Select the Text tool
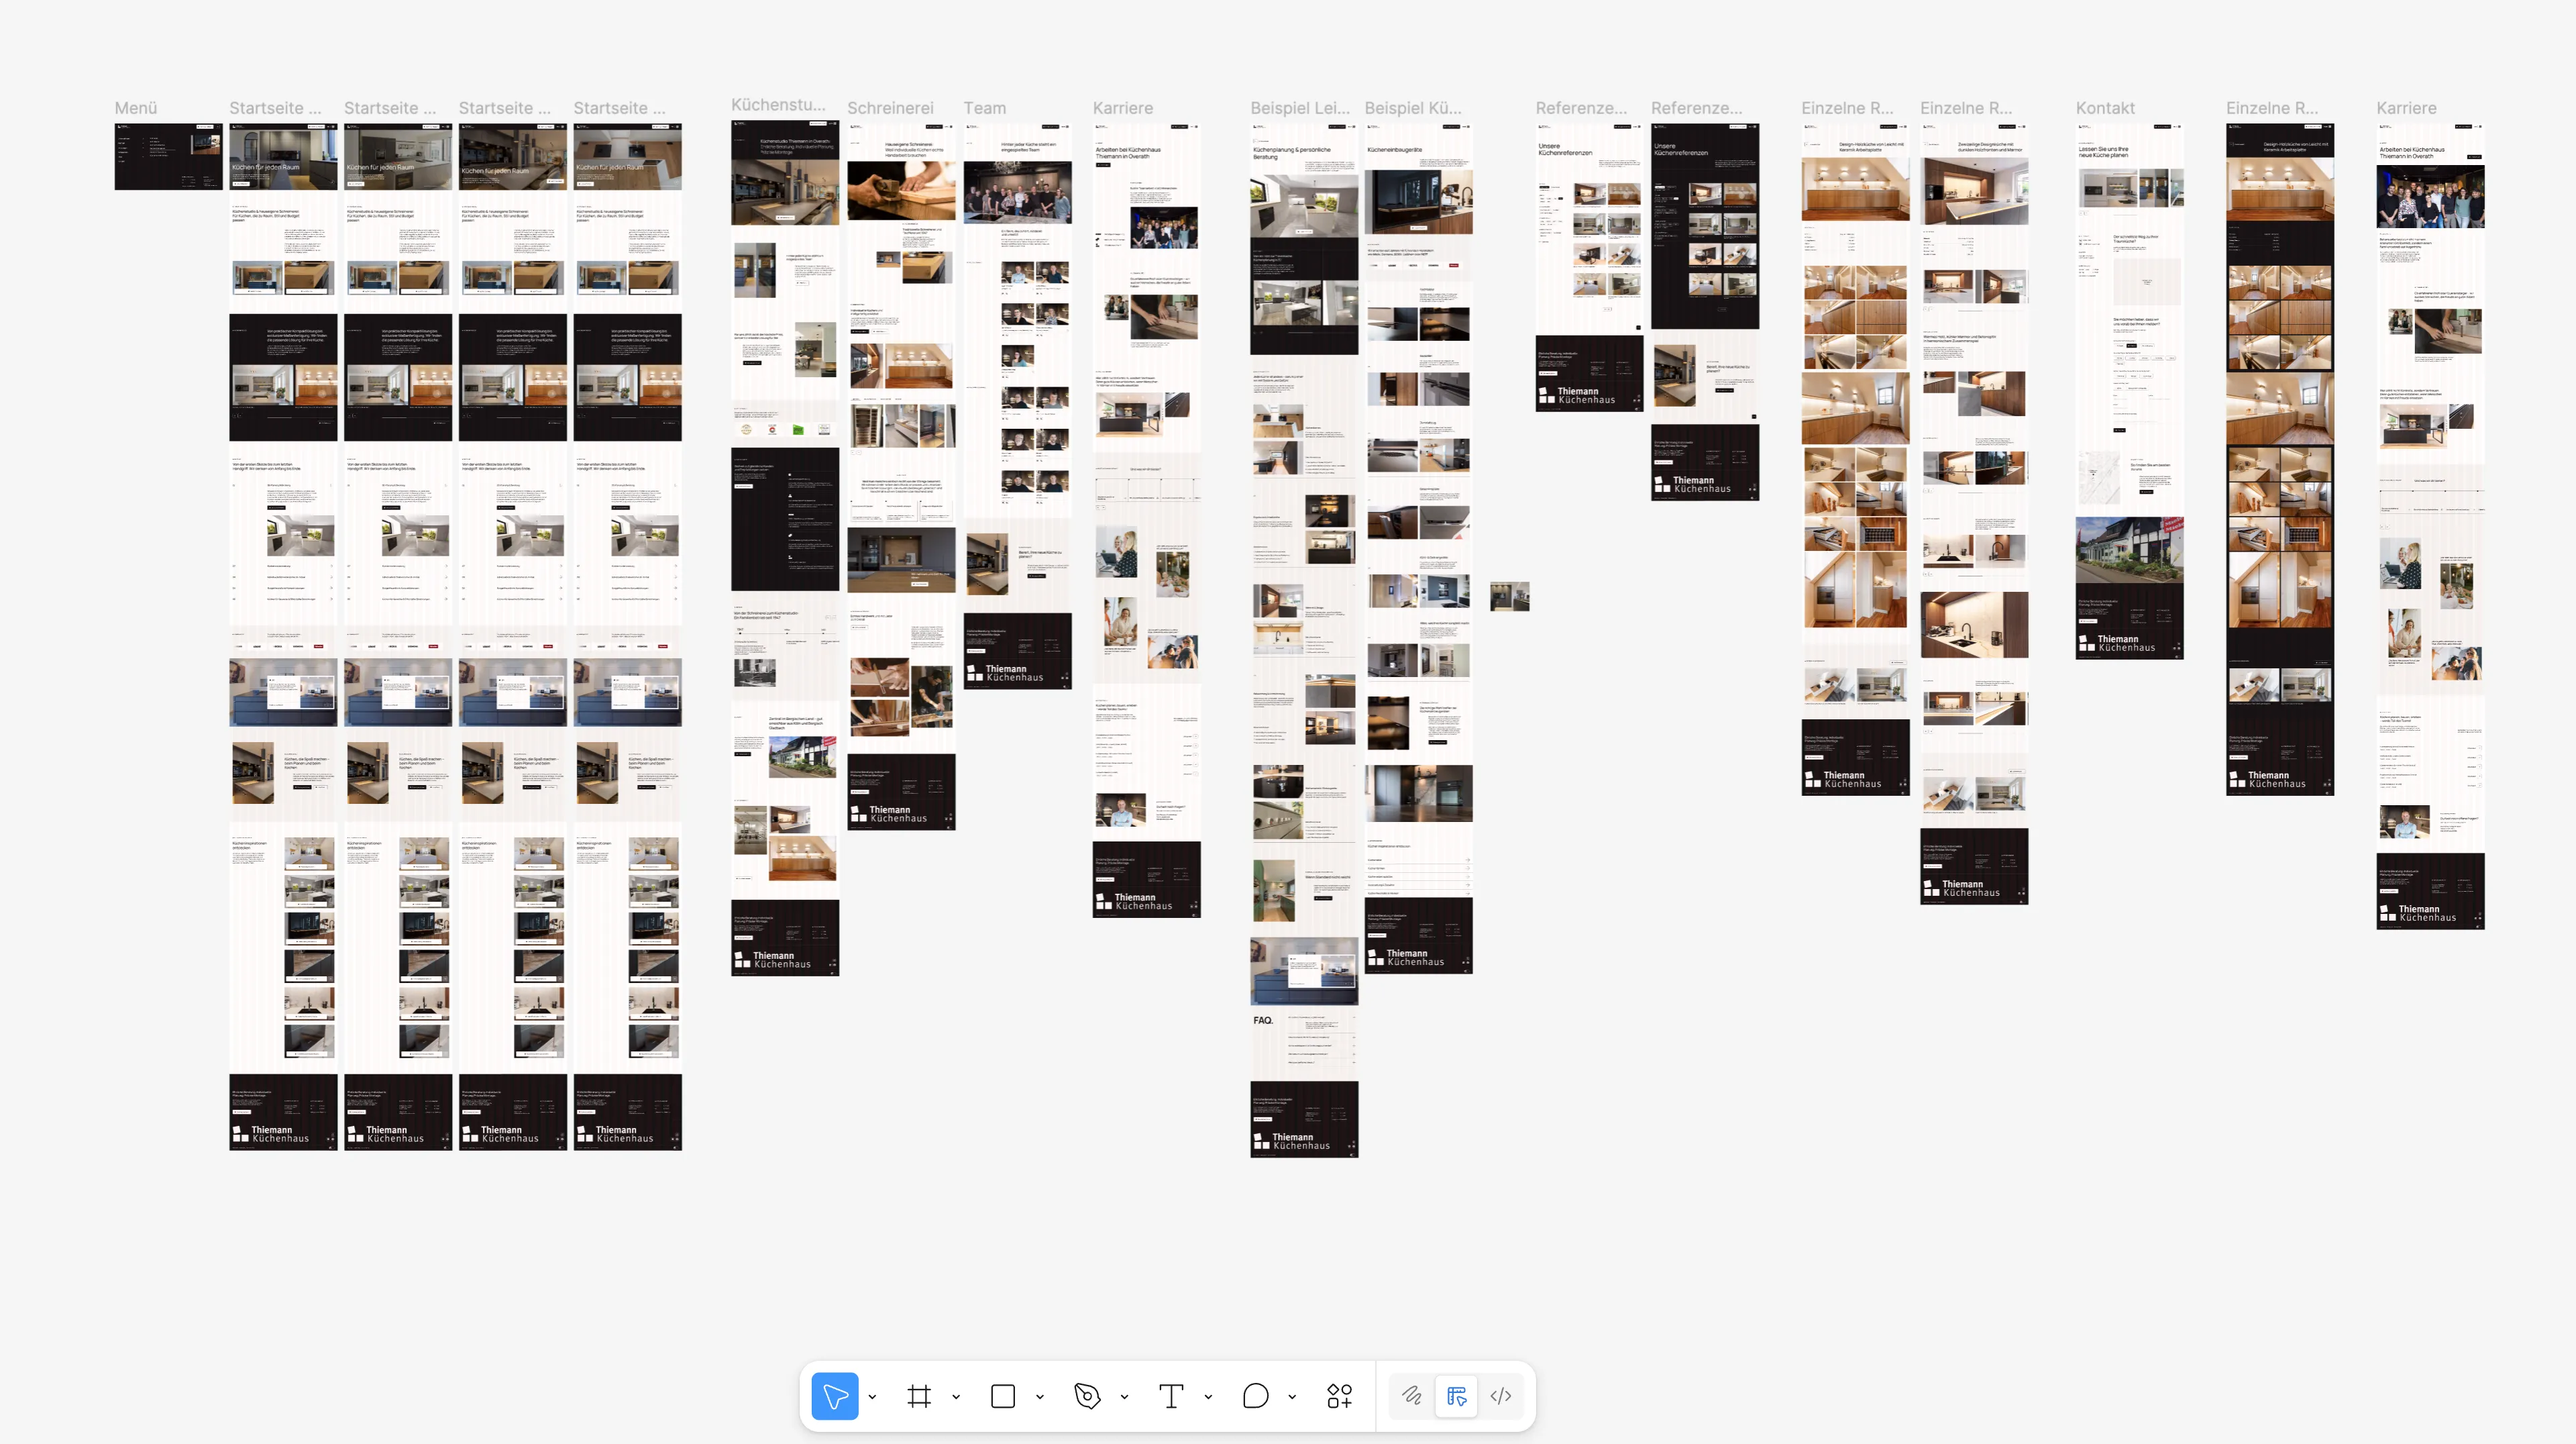 [1171, 1396]
